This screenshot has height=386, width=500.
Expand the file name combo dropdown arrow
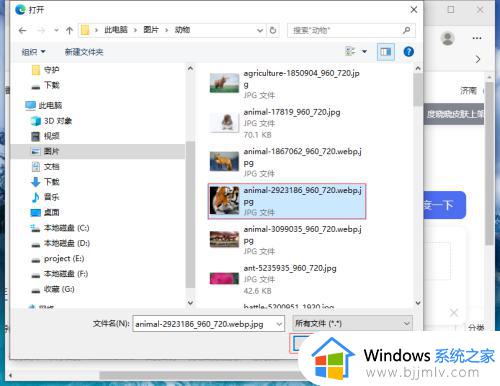point(279,324)
